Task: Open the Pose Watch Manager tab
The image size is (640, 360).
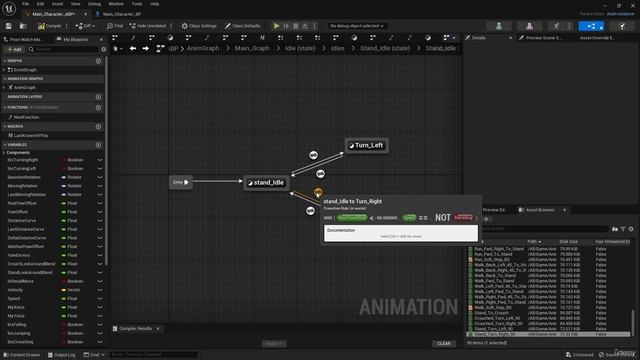Action: (24, 40)
